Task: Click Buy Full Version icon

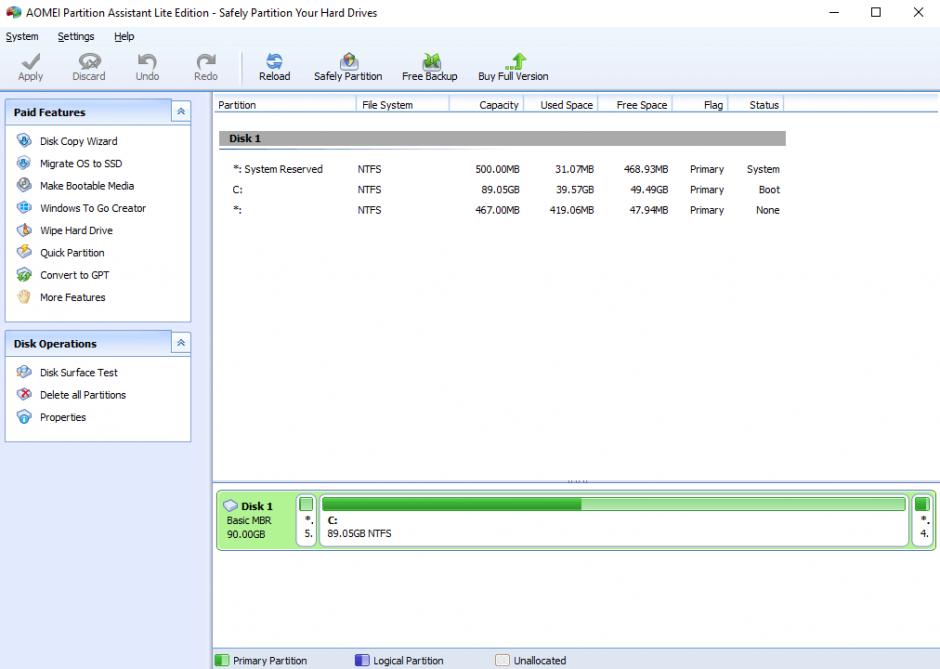Action: [x=516, y=61]
